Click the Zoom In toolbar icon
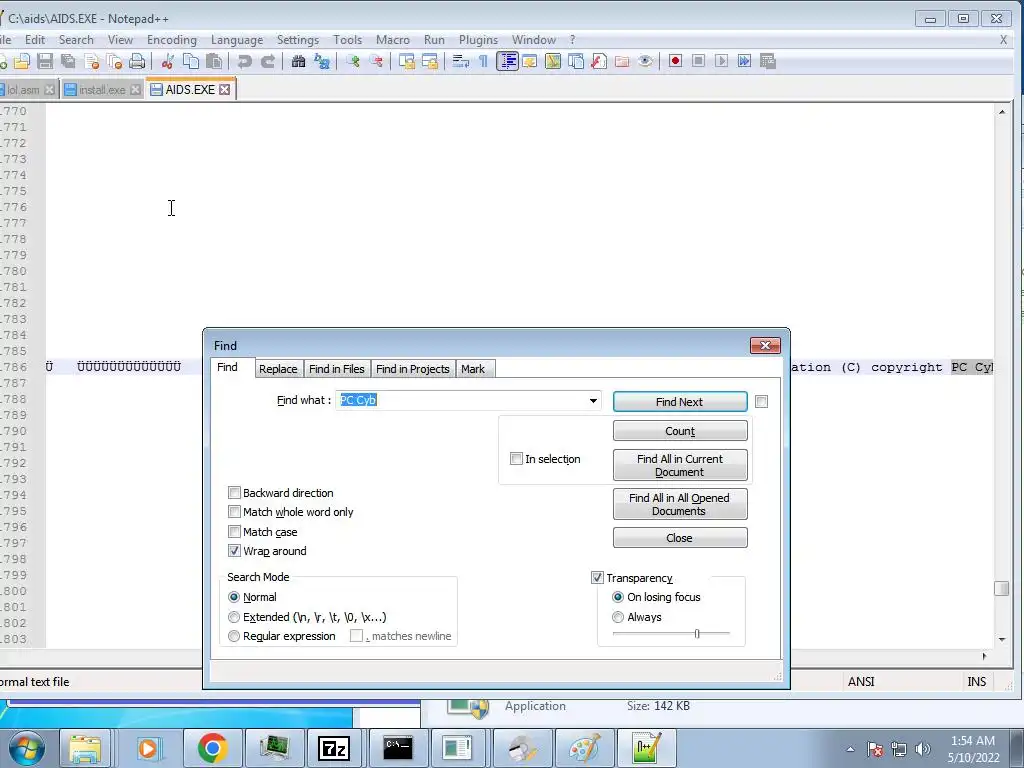The image size is (1024, 768). pyautogui.click(x=353, y=61)
